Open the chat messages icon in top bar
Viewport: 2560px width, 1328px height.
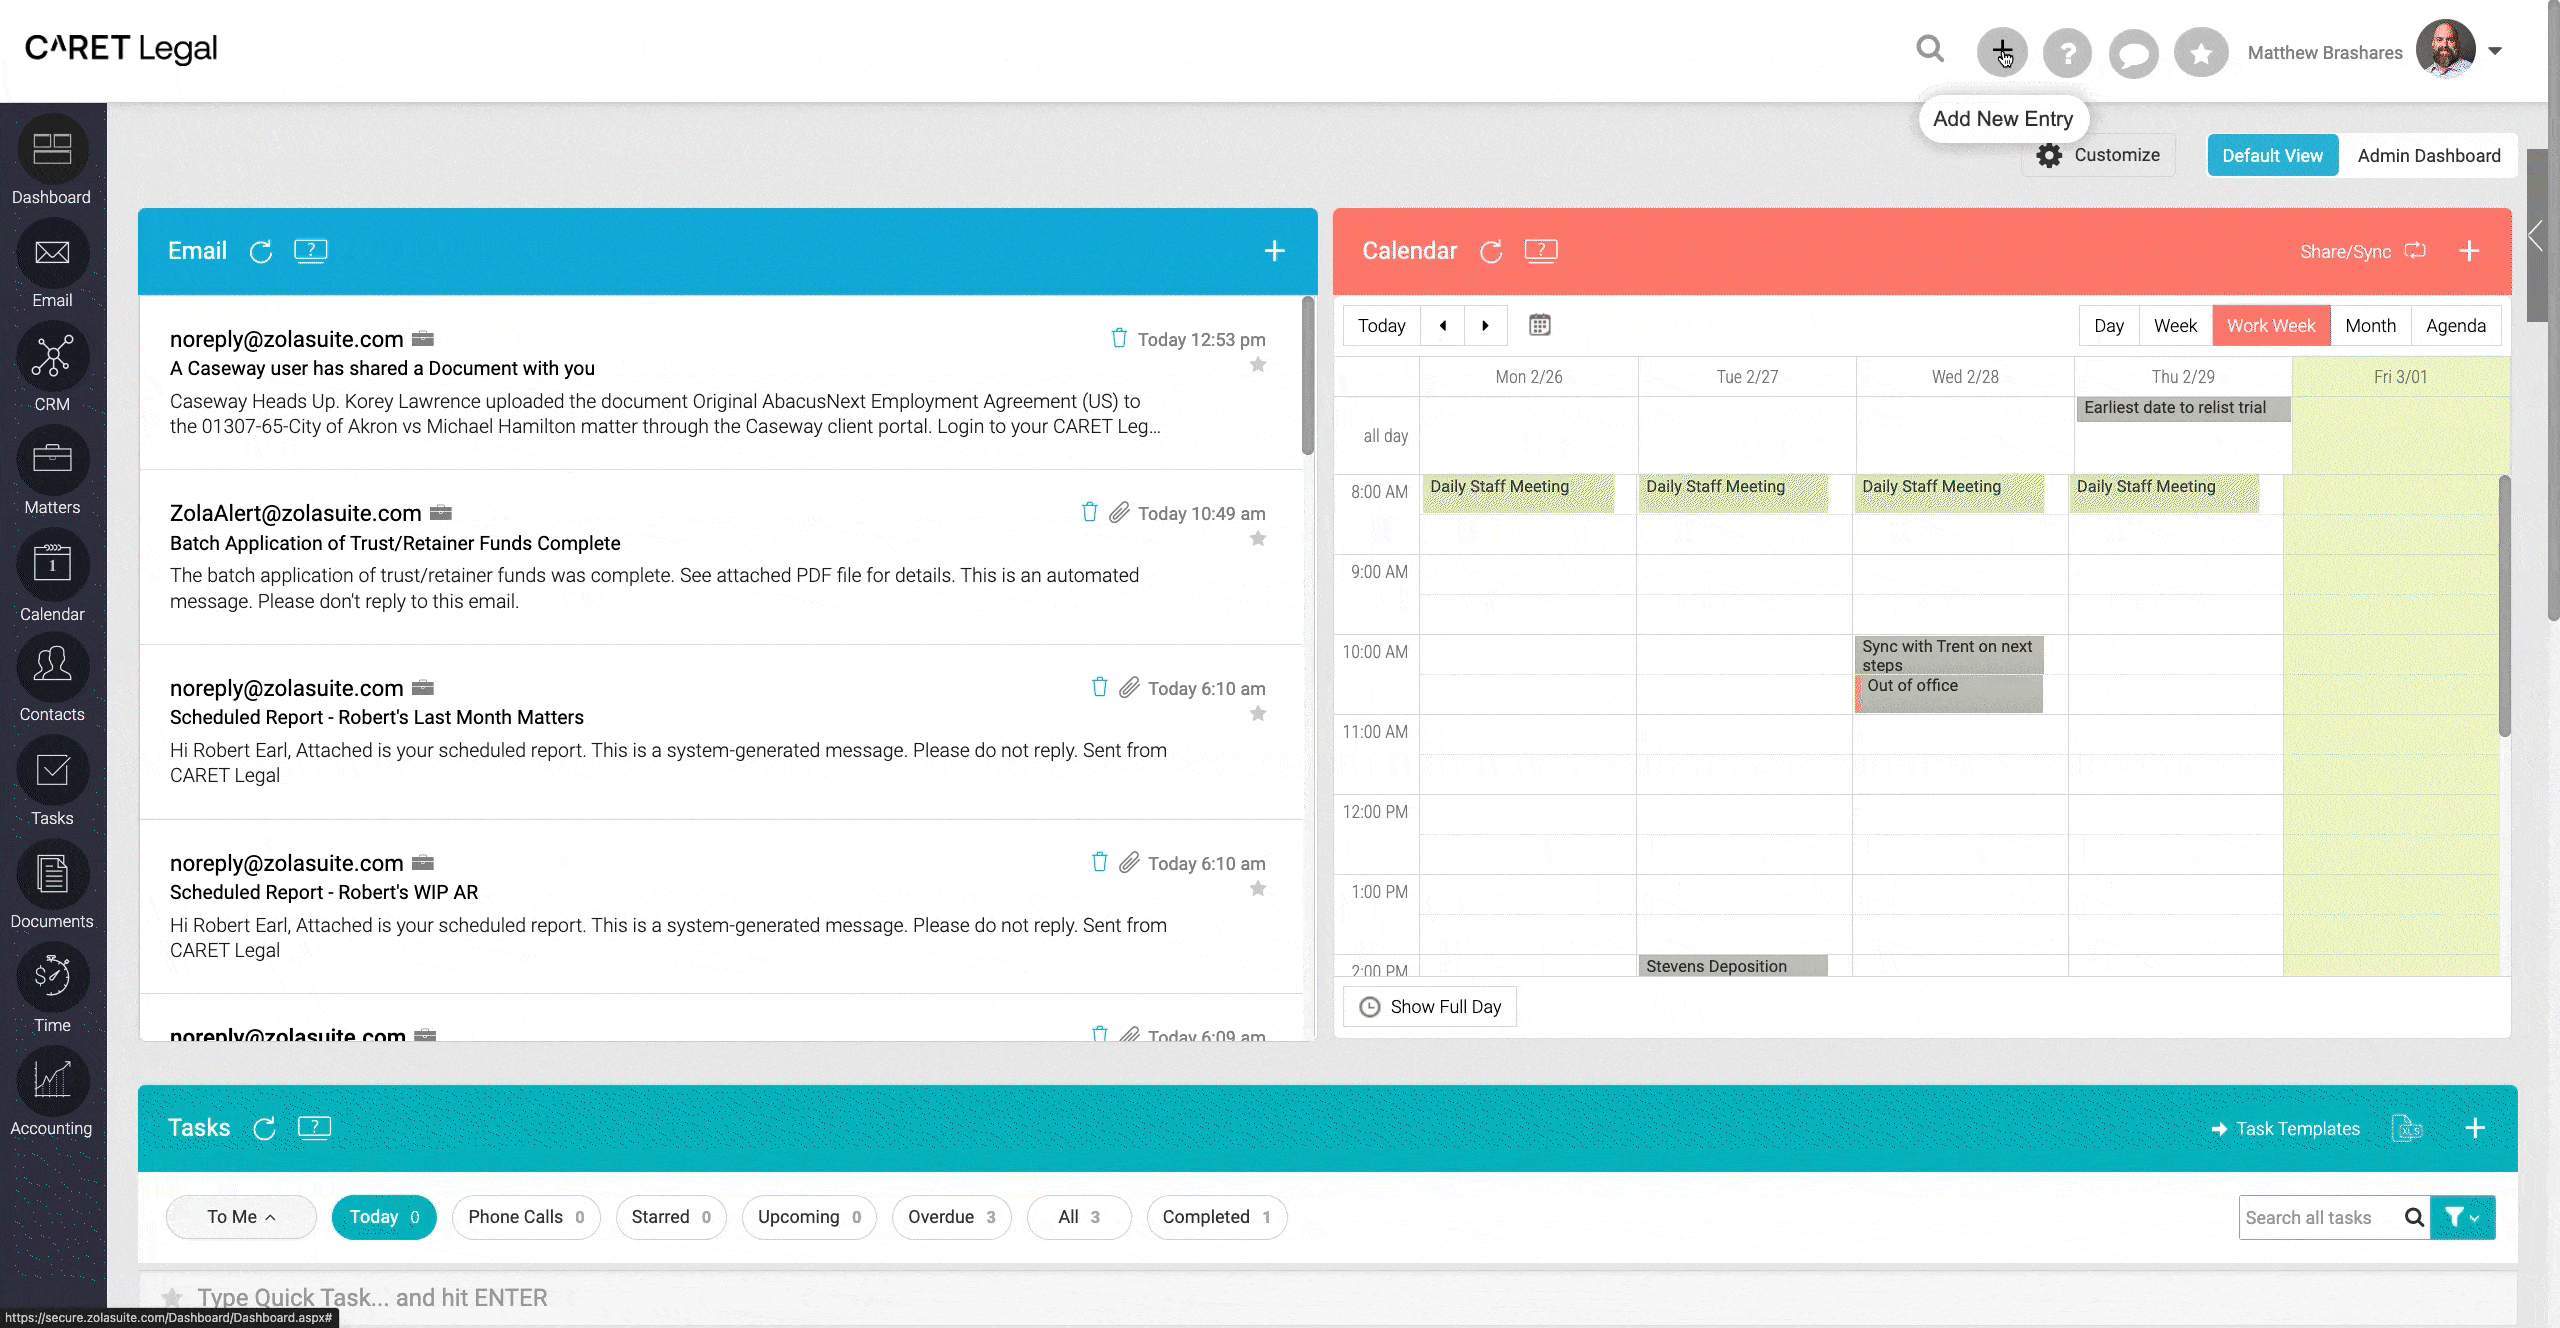coord(2134,52)
